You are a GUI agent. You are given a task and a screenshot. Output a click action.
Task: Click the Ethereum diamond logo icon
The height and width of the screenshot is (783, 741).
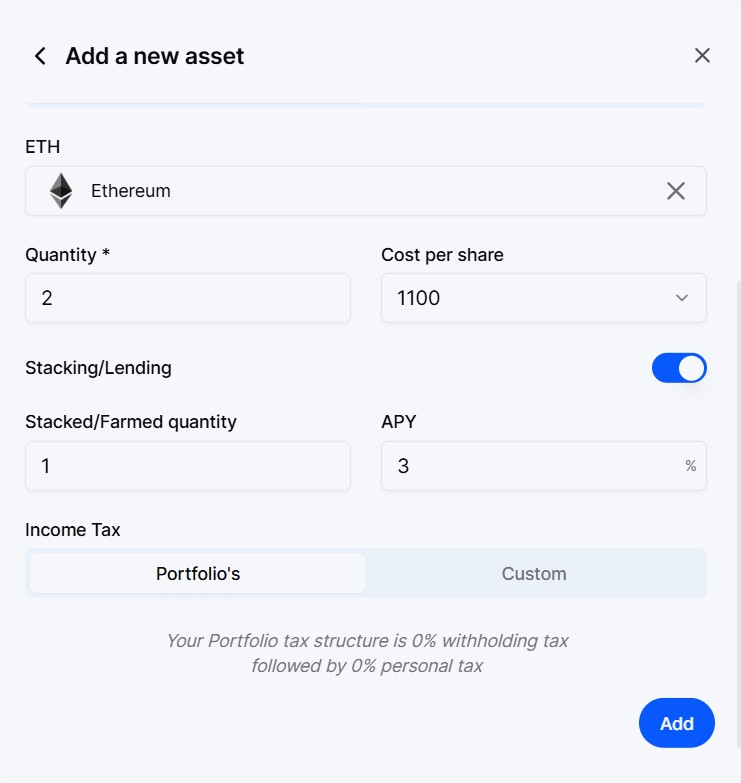click(61, 191)
